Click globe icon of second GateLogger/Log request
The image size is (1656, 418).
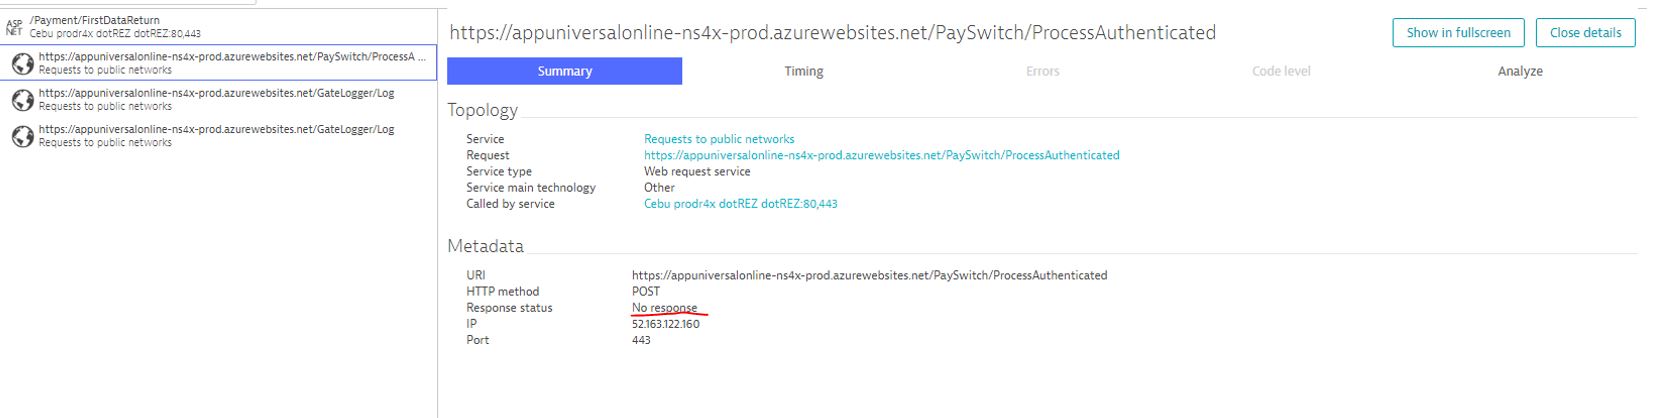point(22,136)
